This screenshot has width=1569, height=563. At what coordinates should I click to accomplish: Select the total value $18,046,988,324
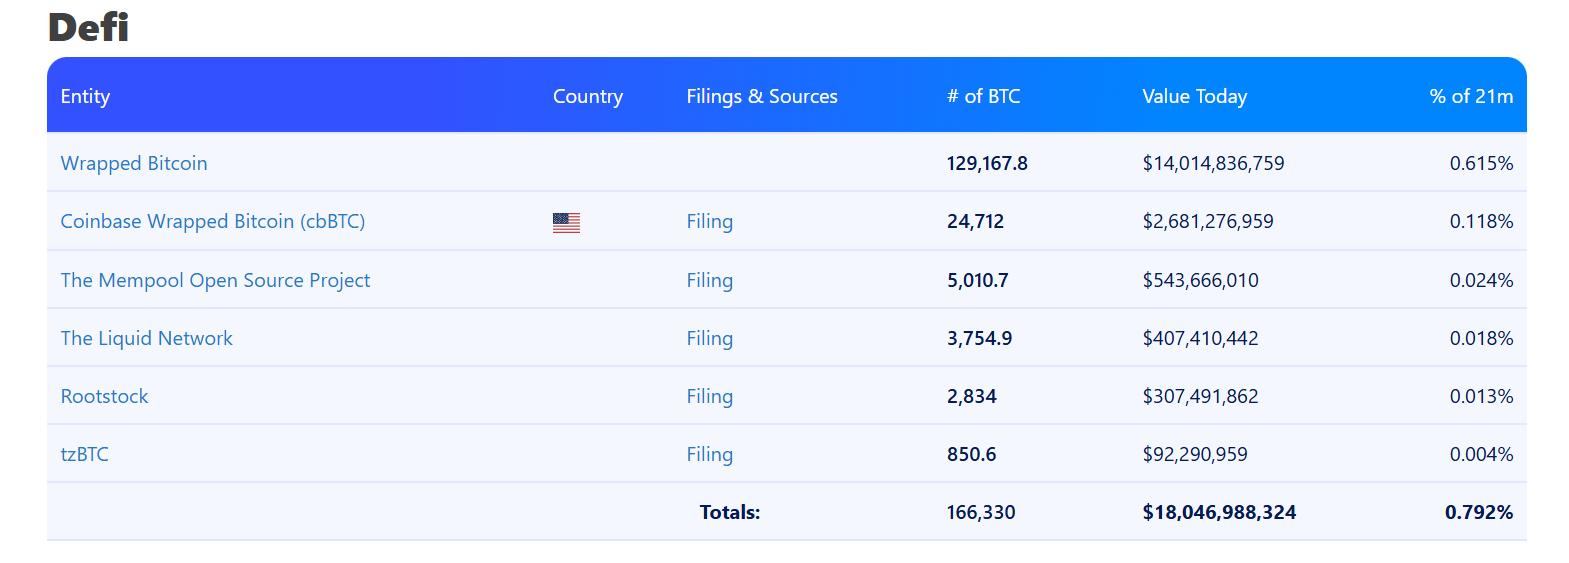(x=1218, y=512)
